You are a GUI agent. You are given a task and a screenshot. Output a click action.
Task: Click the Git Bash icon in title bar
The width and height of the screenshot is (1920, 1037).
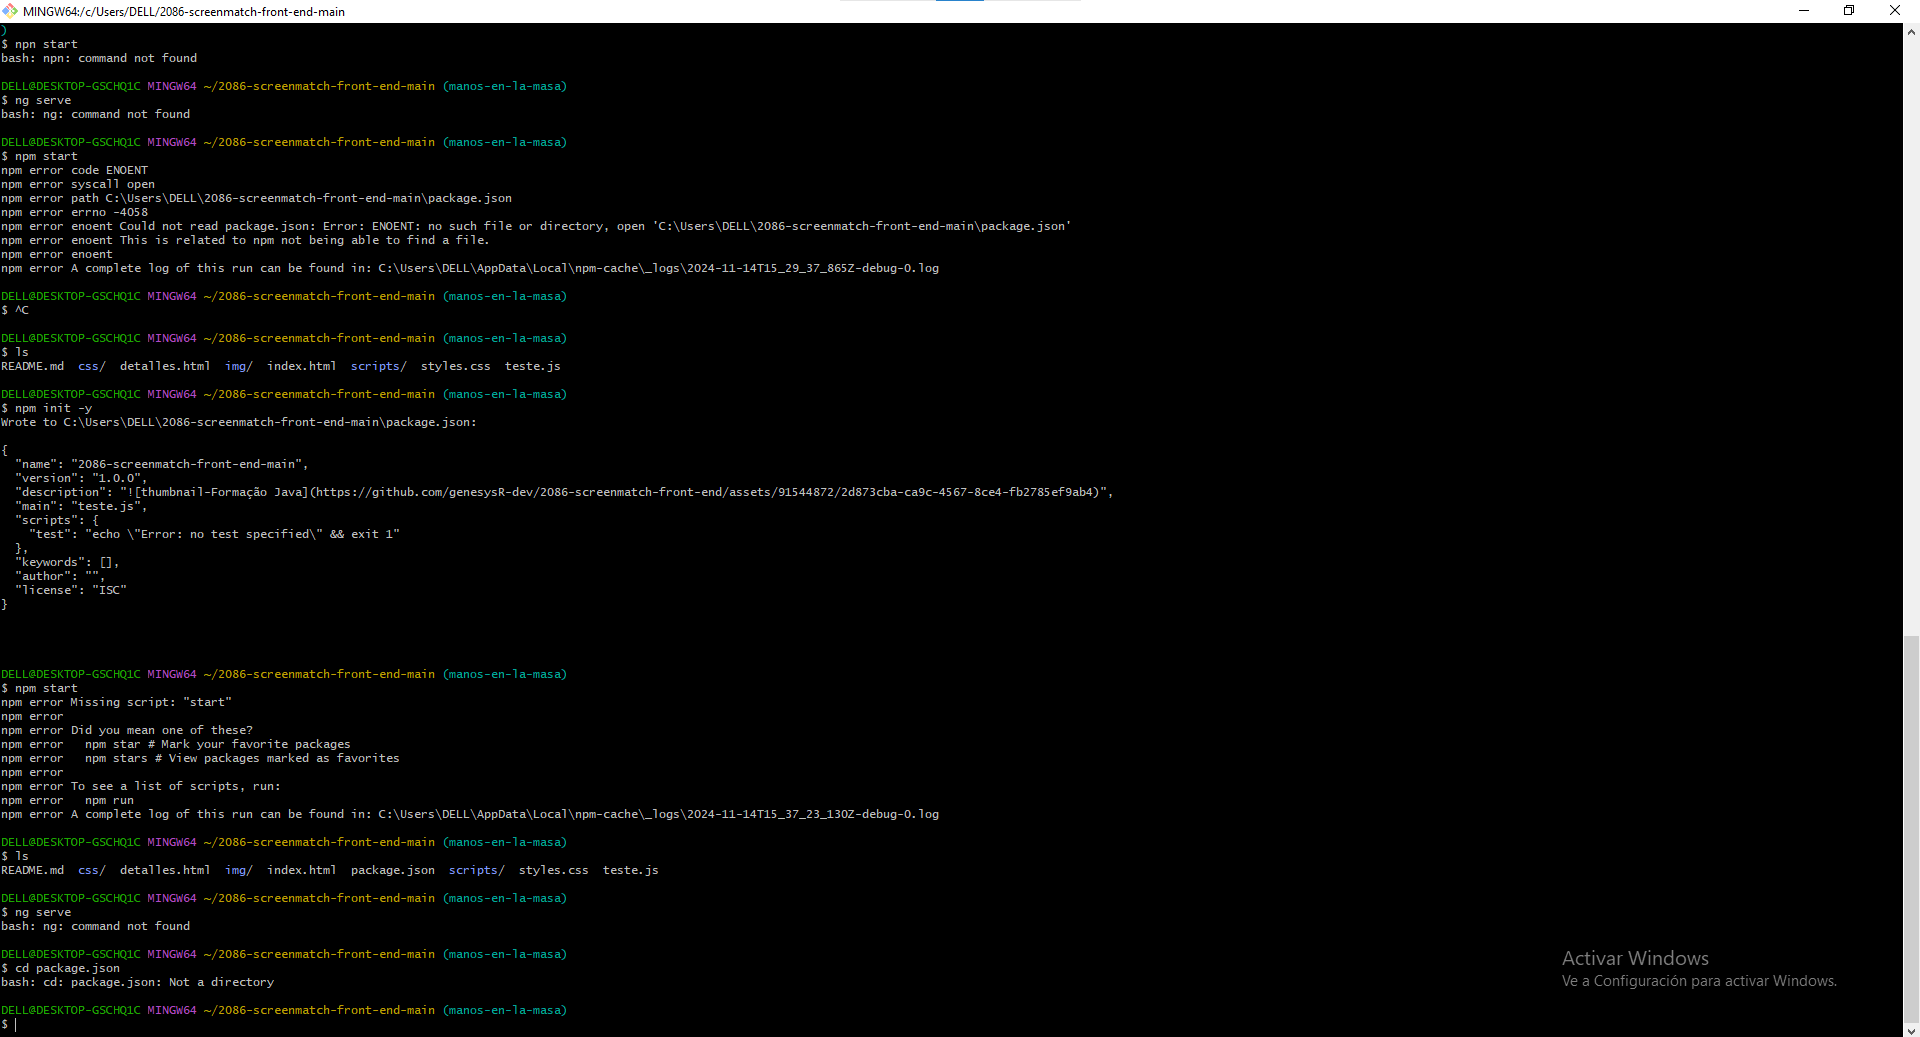pos(10,11)
